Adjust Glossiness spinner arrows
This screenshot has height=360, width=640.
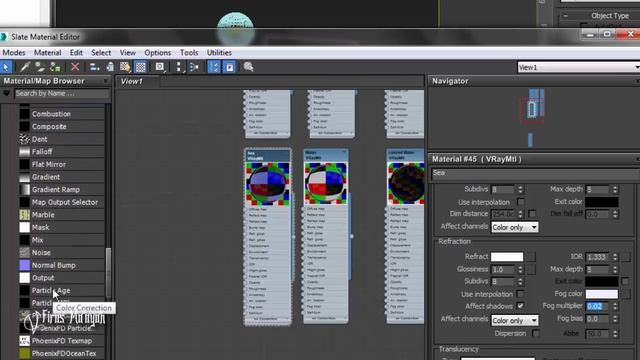coord(520,270)
